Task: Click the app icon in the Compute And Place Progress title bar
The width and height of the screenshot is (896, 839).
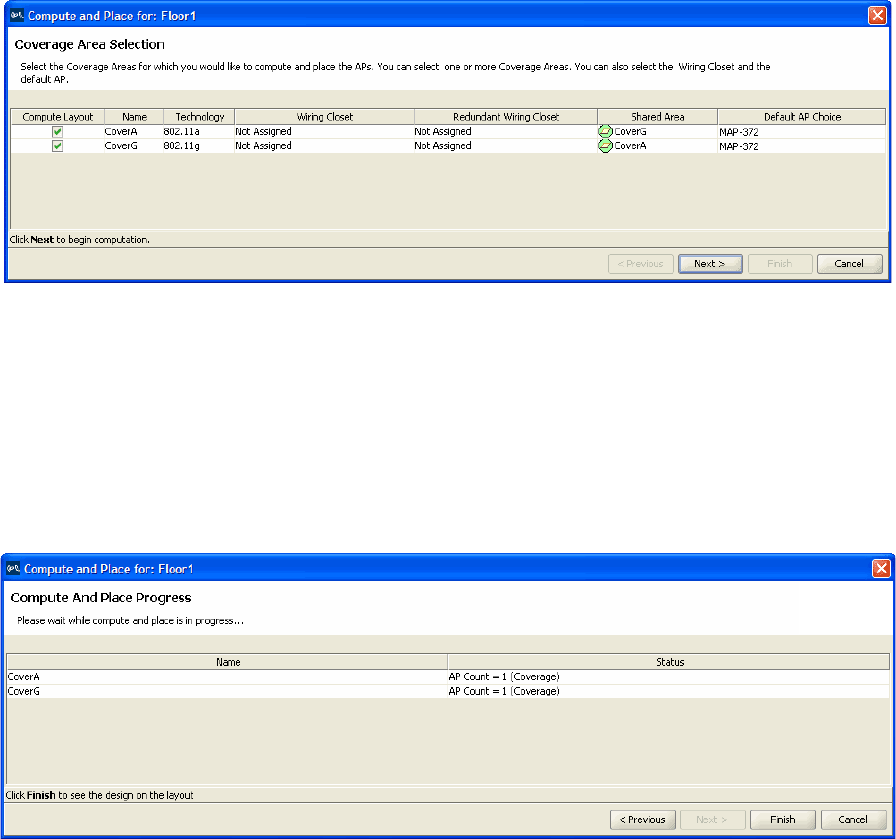Action: click(x=15, y=568)
